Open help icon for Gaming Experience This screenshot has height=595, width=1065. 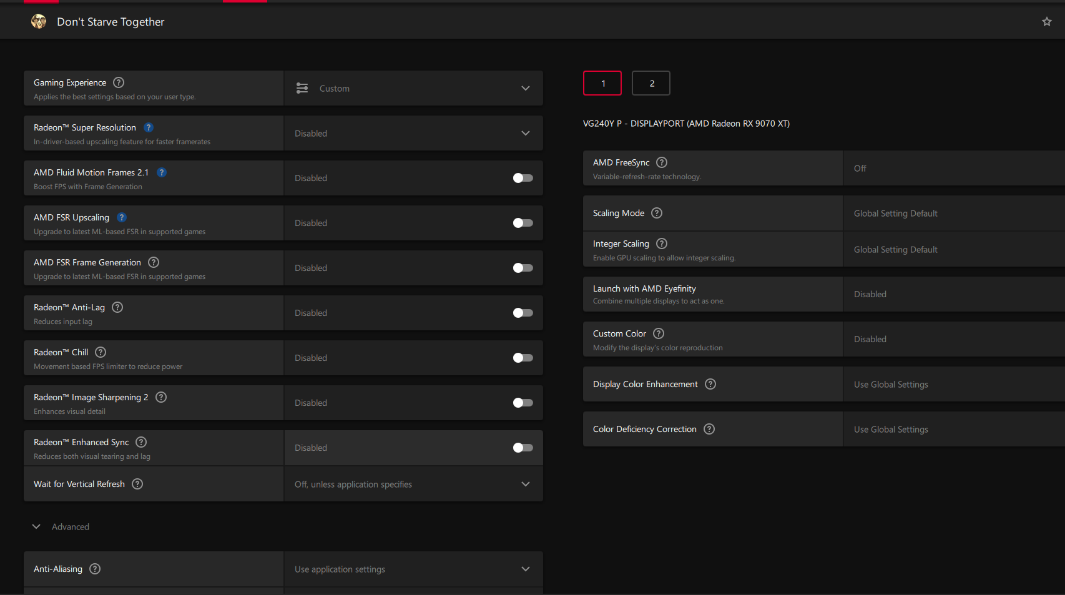click(119, 83)
